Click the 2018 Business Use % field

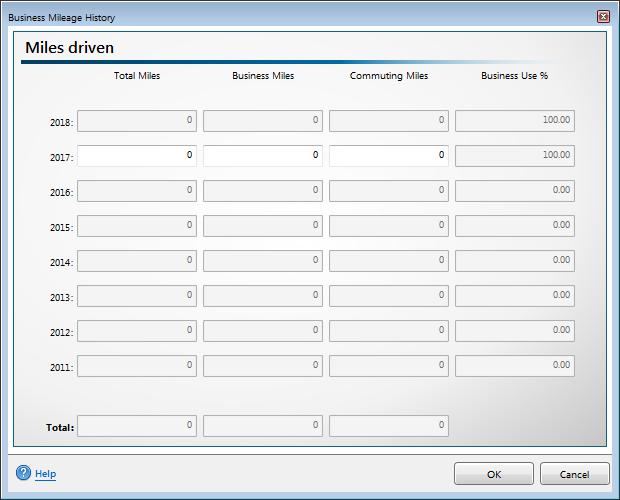pos(515,121)
